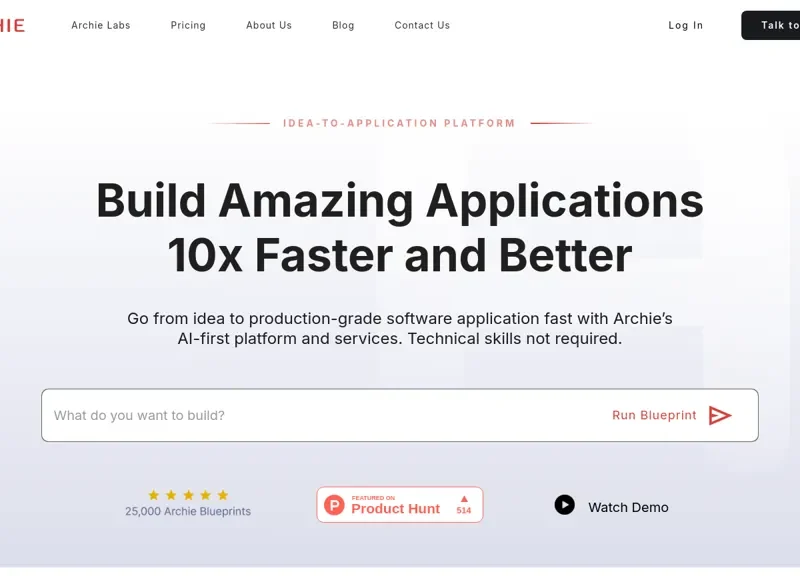Image resolution: width=800 pixels, height=576 pixels.
Task: Open the Archie Labs menu item
Action: [x=101, y=25]
